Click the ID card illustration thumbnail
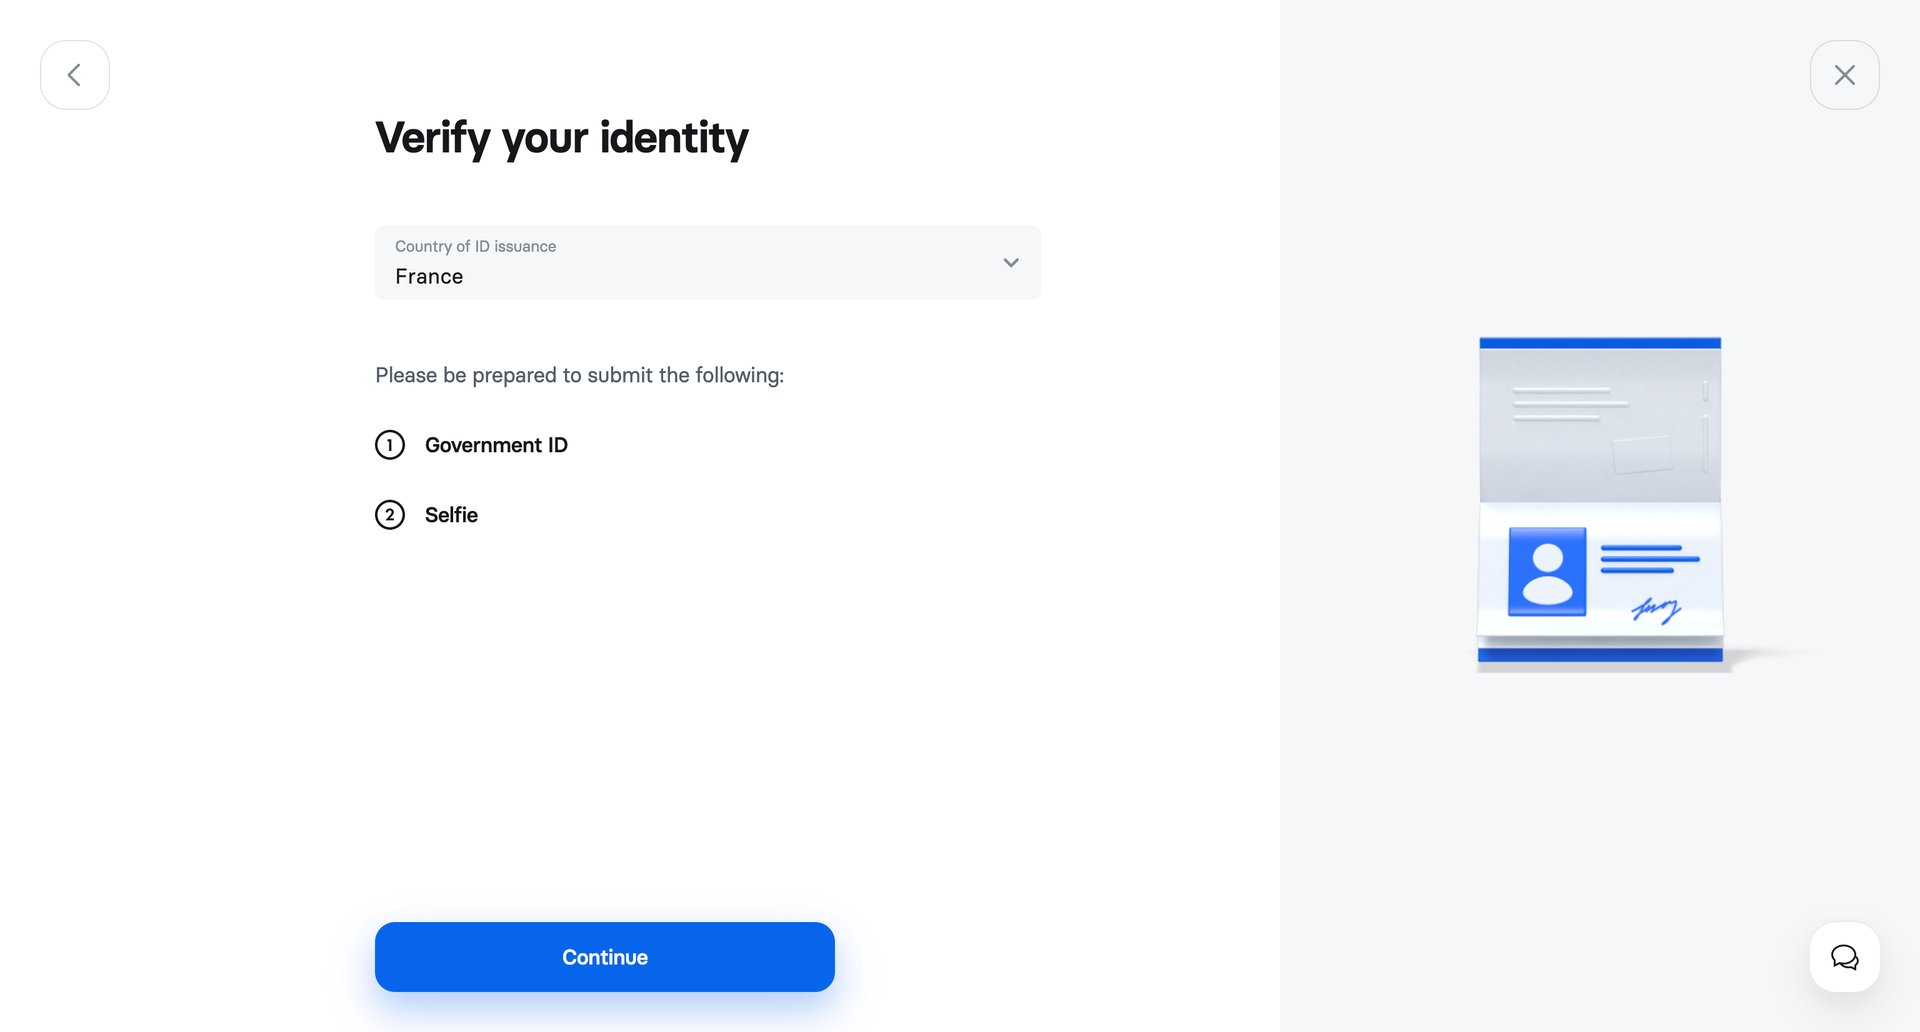Viewport: 1920px width, 1032px height. (x=1598, y=500)
